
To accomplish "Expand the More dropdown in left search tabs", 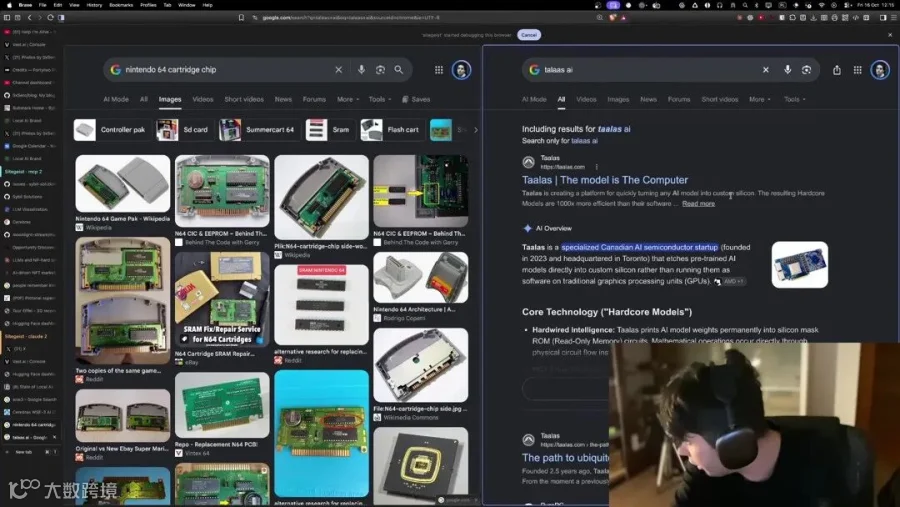I will point(348,99).
